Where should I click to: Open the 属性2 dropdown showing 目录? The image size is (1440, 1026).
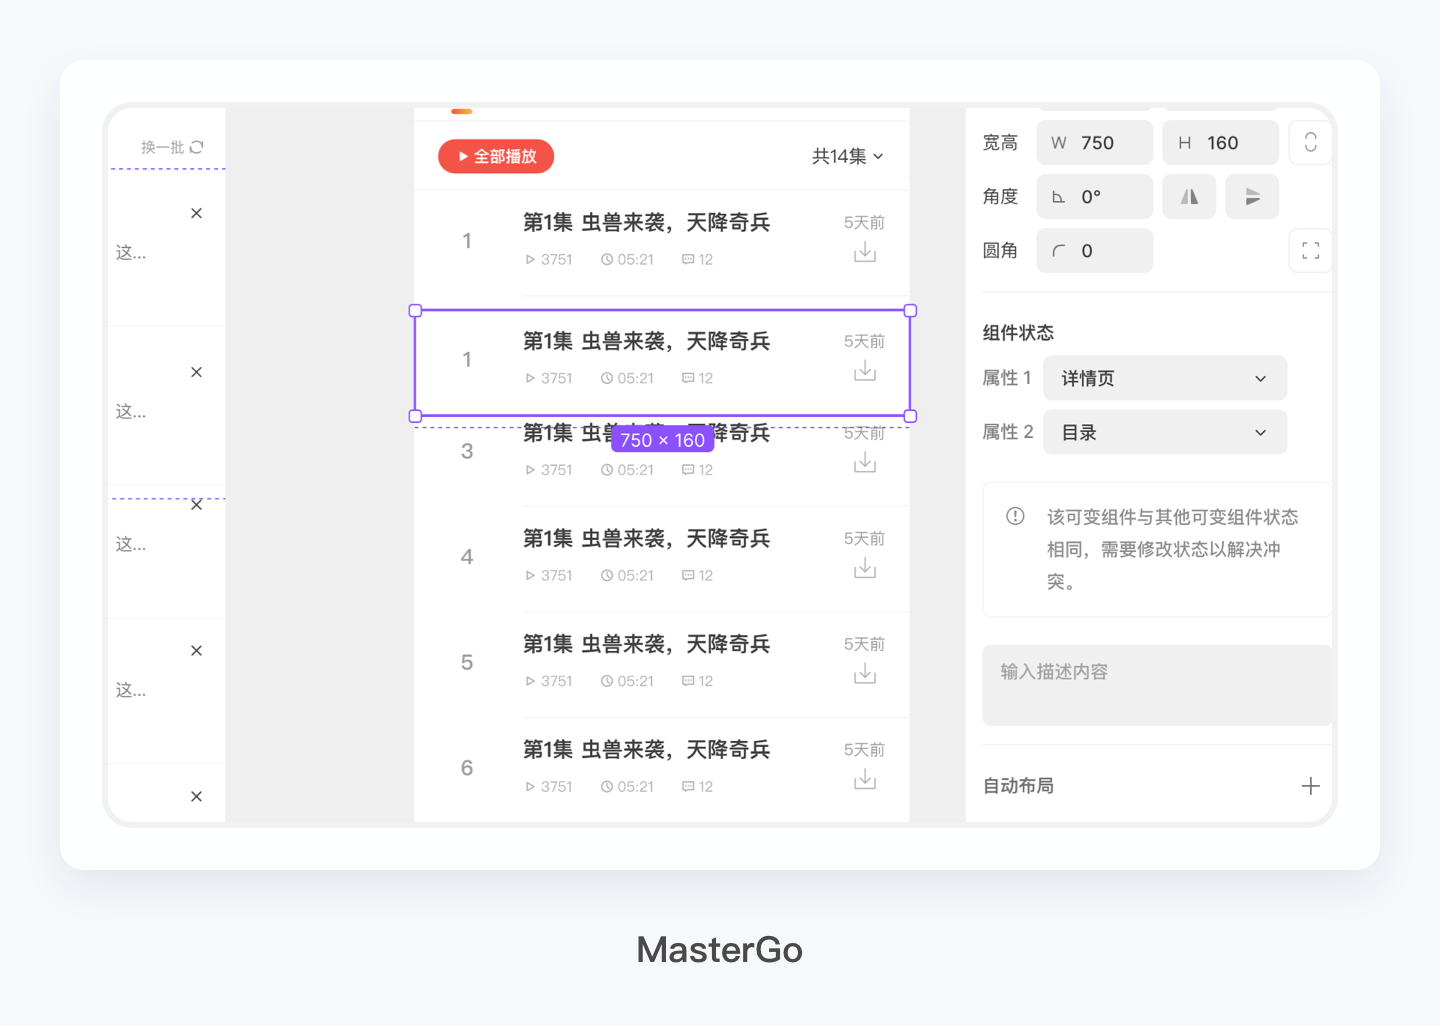pyautogui.click(x=1164, y=432)
